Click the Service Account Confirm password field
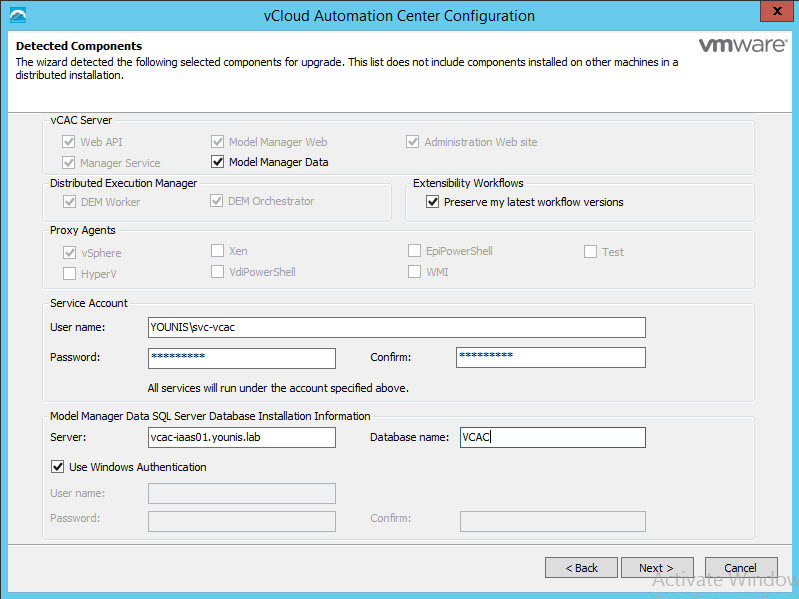This screenshot has height=599, width=799. [x=550, y=357]
